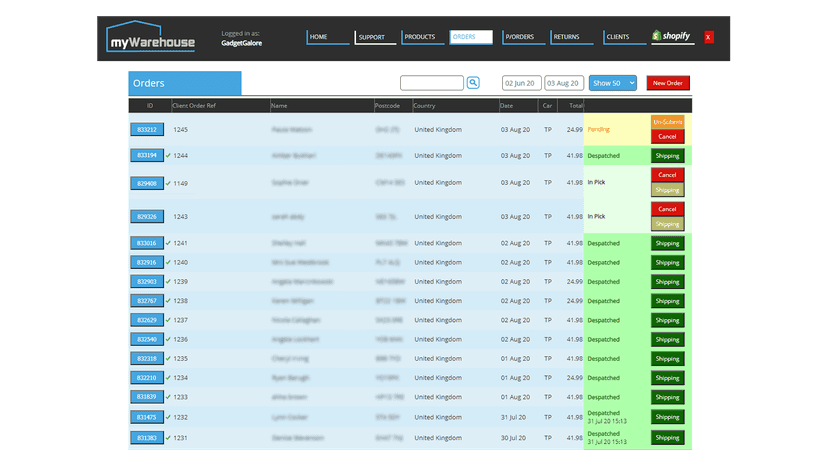This screenshot has height=466, width=828.
Task: Click the magnifier search icon
Action: tap(473, 83)
